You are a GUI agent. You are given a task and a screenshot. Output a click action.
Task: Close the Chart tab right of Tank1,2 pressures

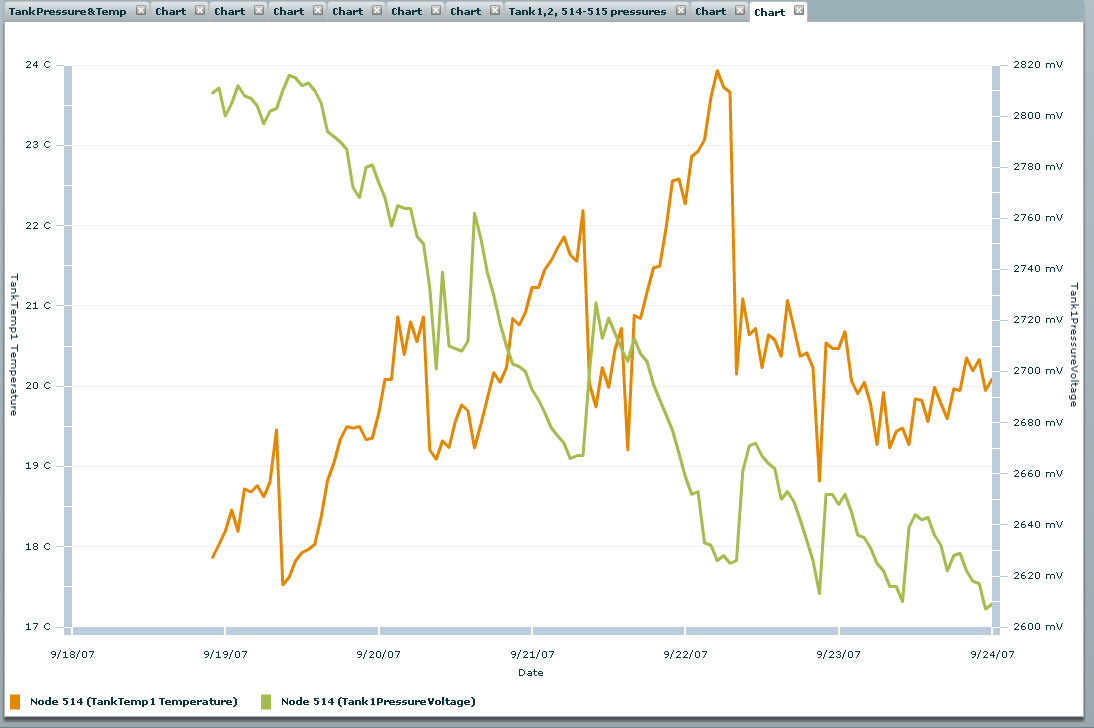pos(739,10)
